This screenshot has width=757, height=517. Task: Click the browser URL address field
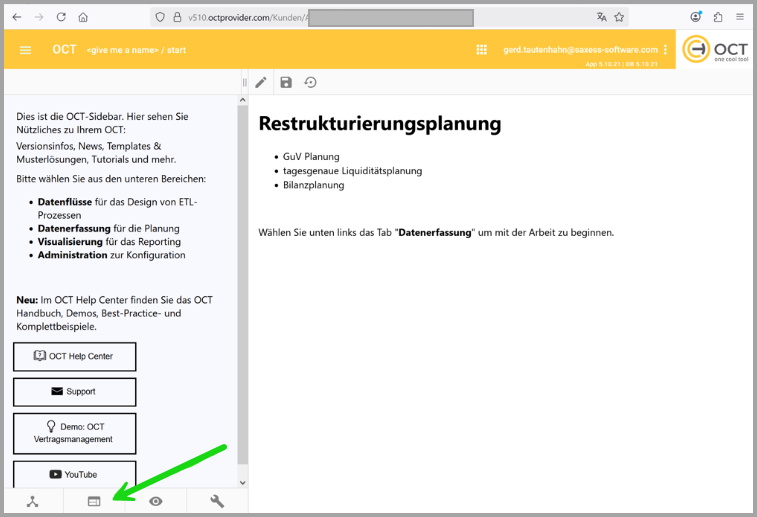(389, 17)
